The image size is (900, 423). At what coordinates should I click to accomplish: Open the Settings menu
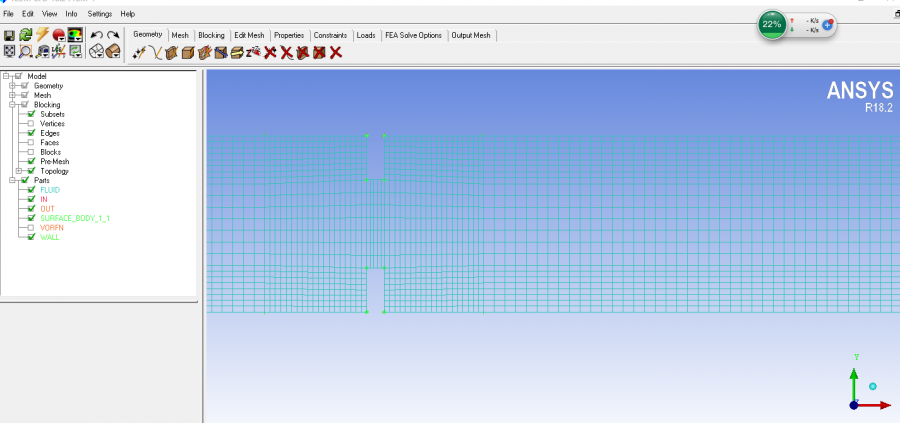(x=100, y=14)
